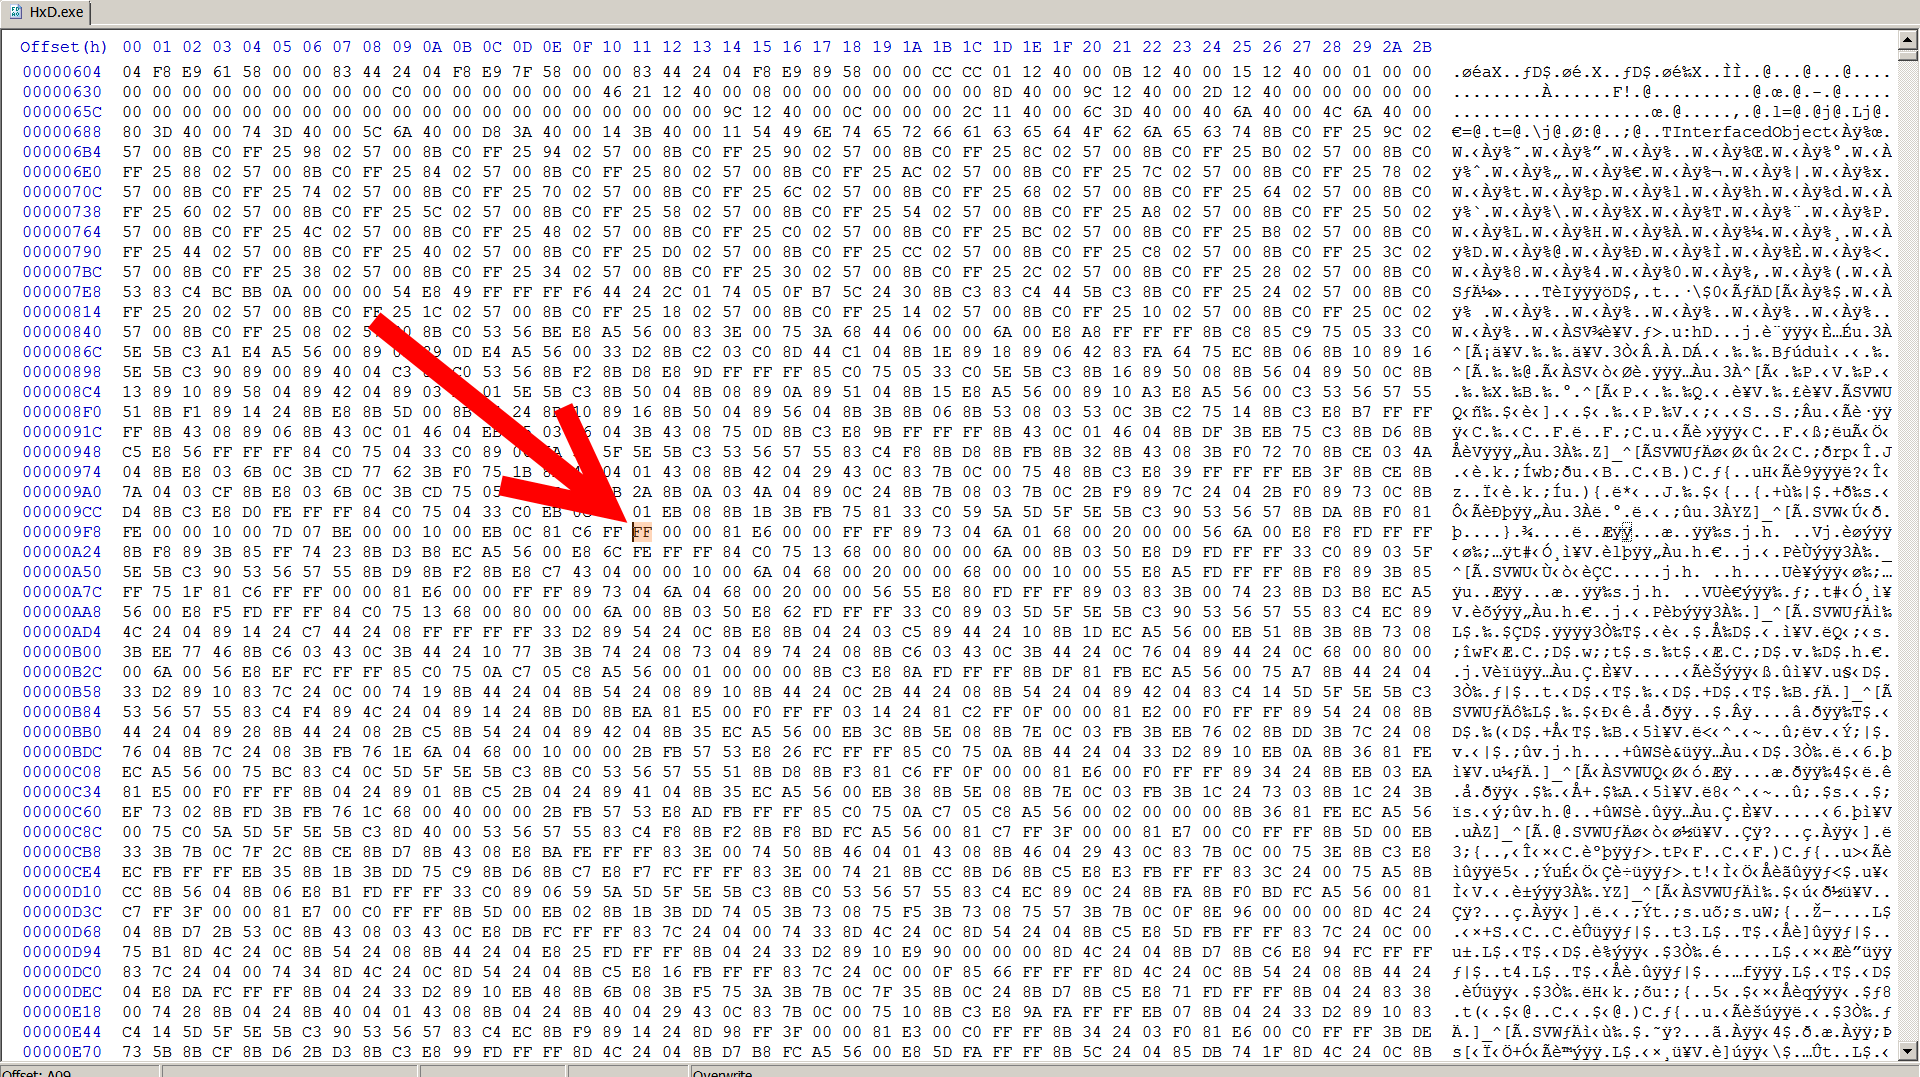
Task: Click offset row 00000A50
Action: coord(62,572)
